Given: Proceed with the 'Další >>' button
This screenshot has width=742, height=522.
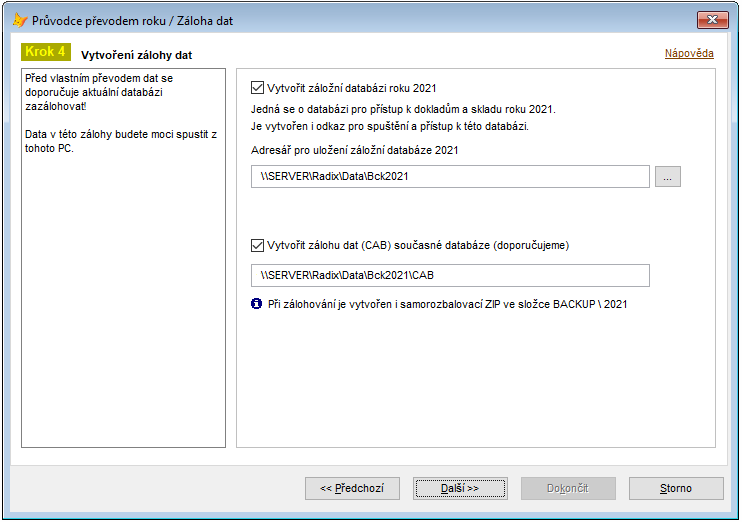Looking at the screenshot, I should [460, 488].
